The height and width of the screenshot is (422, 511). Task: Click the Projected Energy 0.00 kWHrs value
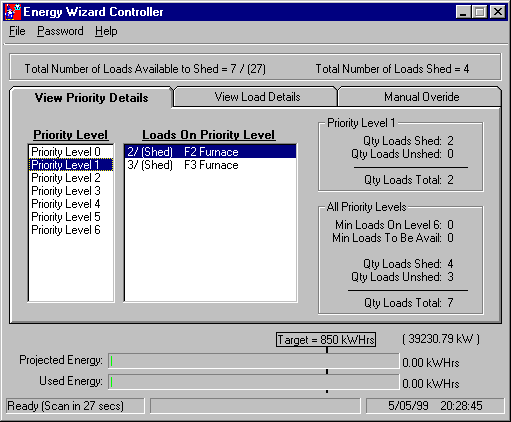[x=431, y=363]
